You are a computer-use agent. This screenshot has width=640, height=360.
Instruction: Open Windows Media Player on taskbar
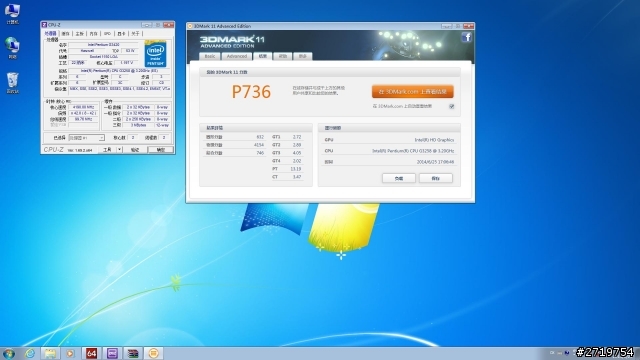[70, 353]
